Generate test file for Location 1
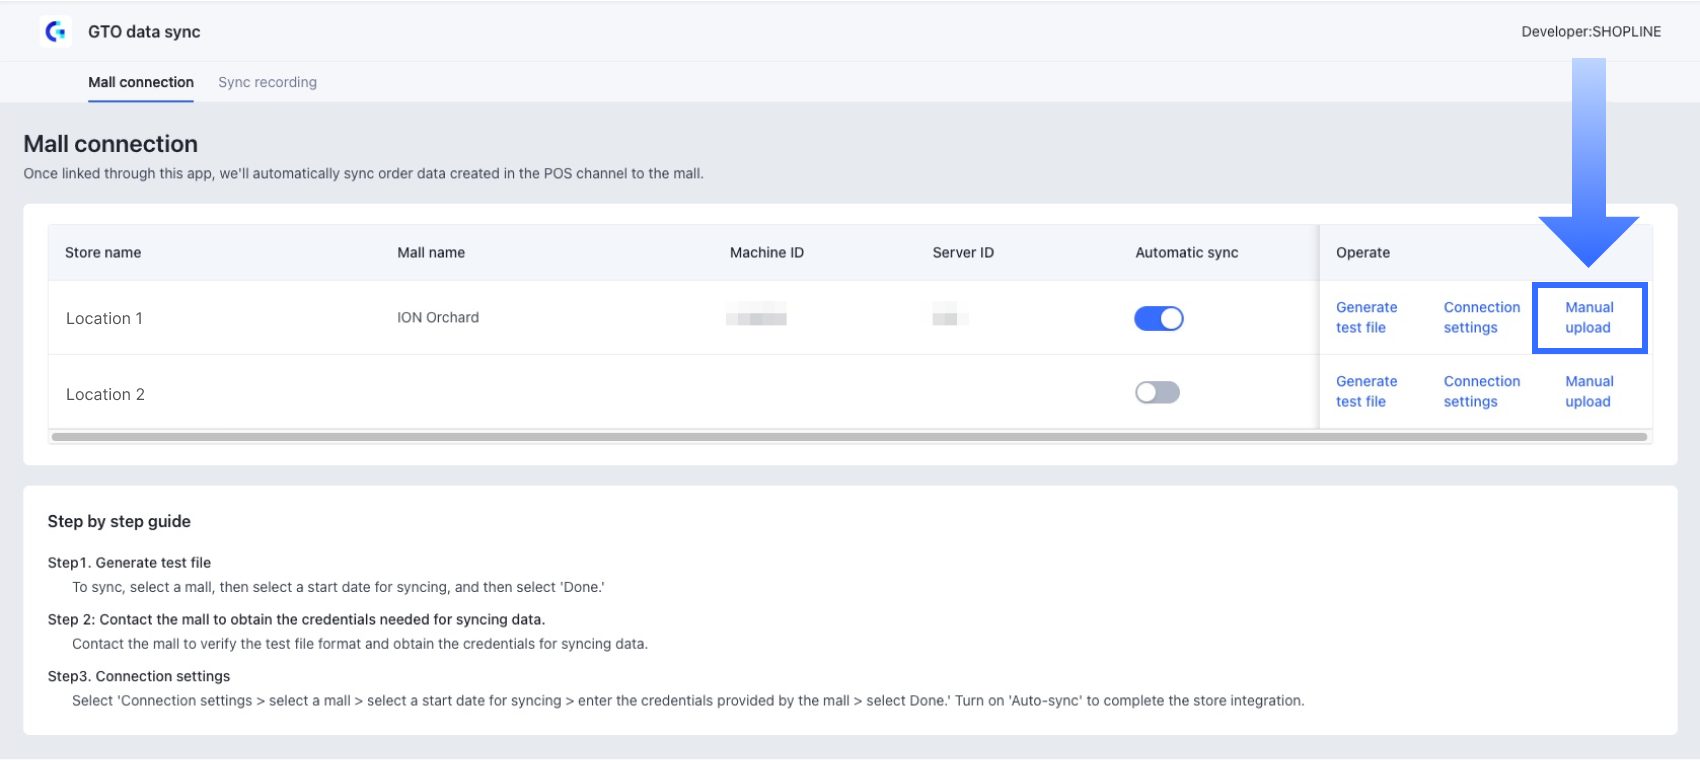Viewport: 1700px width, 760px height. (1366, 317)
